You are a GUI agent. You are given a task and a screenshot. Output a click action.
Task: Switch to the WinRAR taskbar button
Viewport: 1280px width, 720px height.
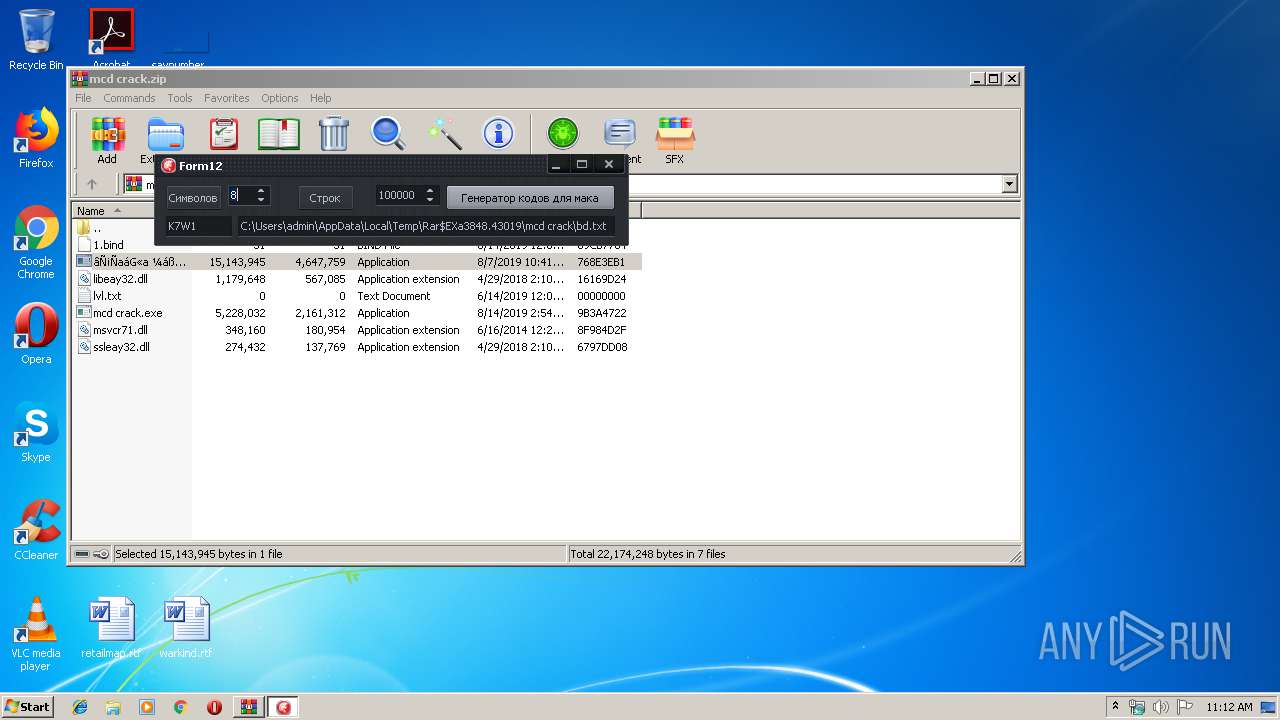pyautogui.click(x=249, y=707)
